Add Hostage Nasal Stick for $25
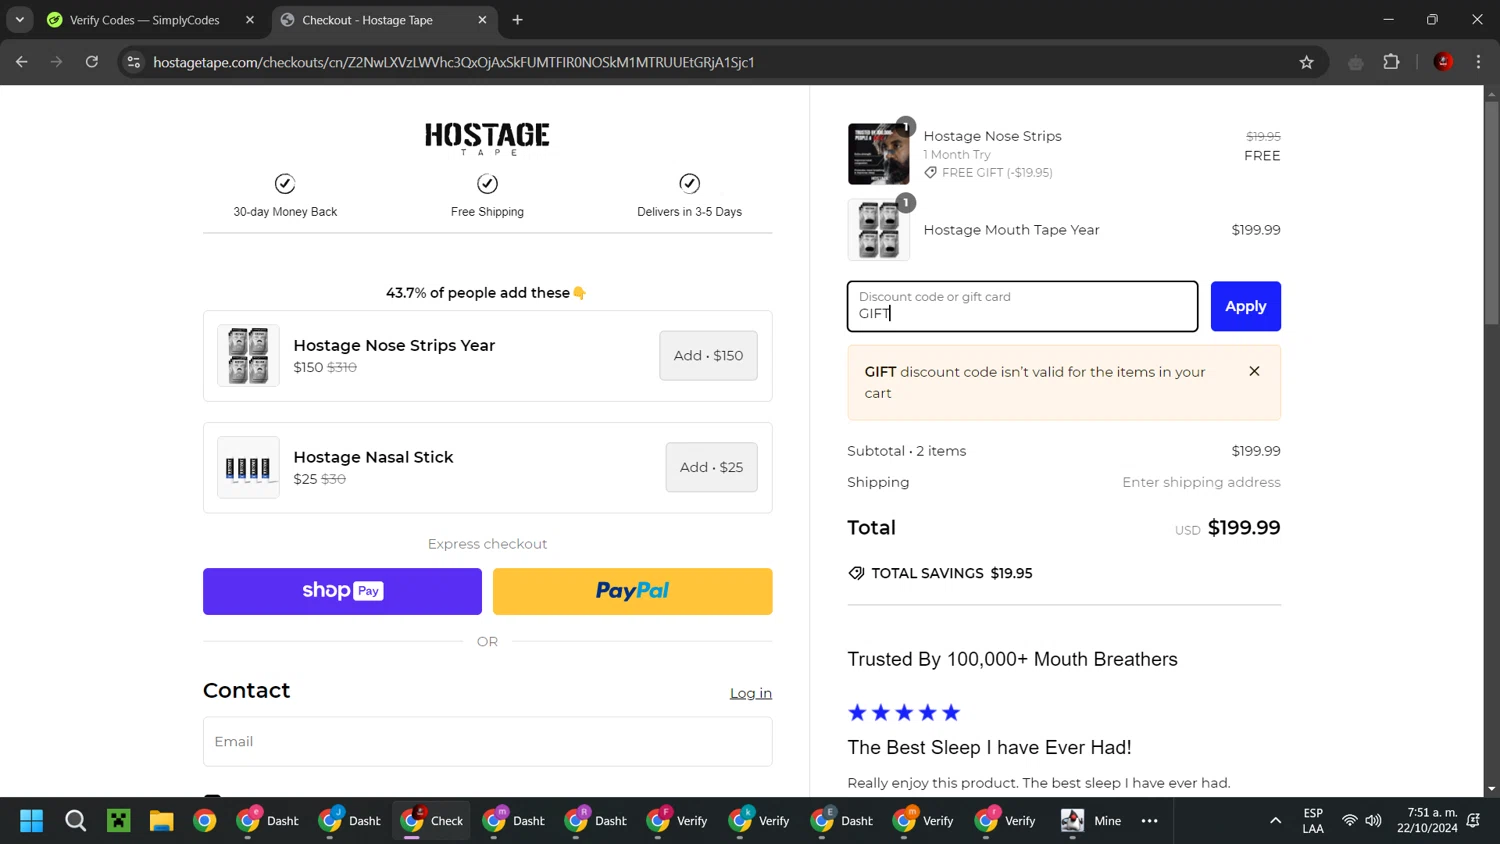Screen dimensions: 1500x844 711,467
